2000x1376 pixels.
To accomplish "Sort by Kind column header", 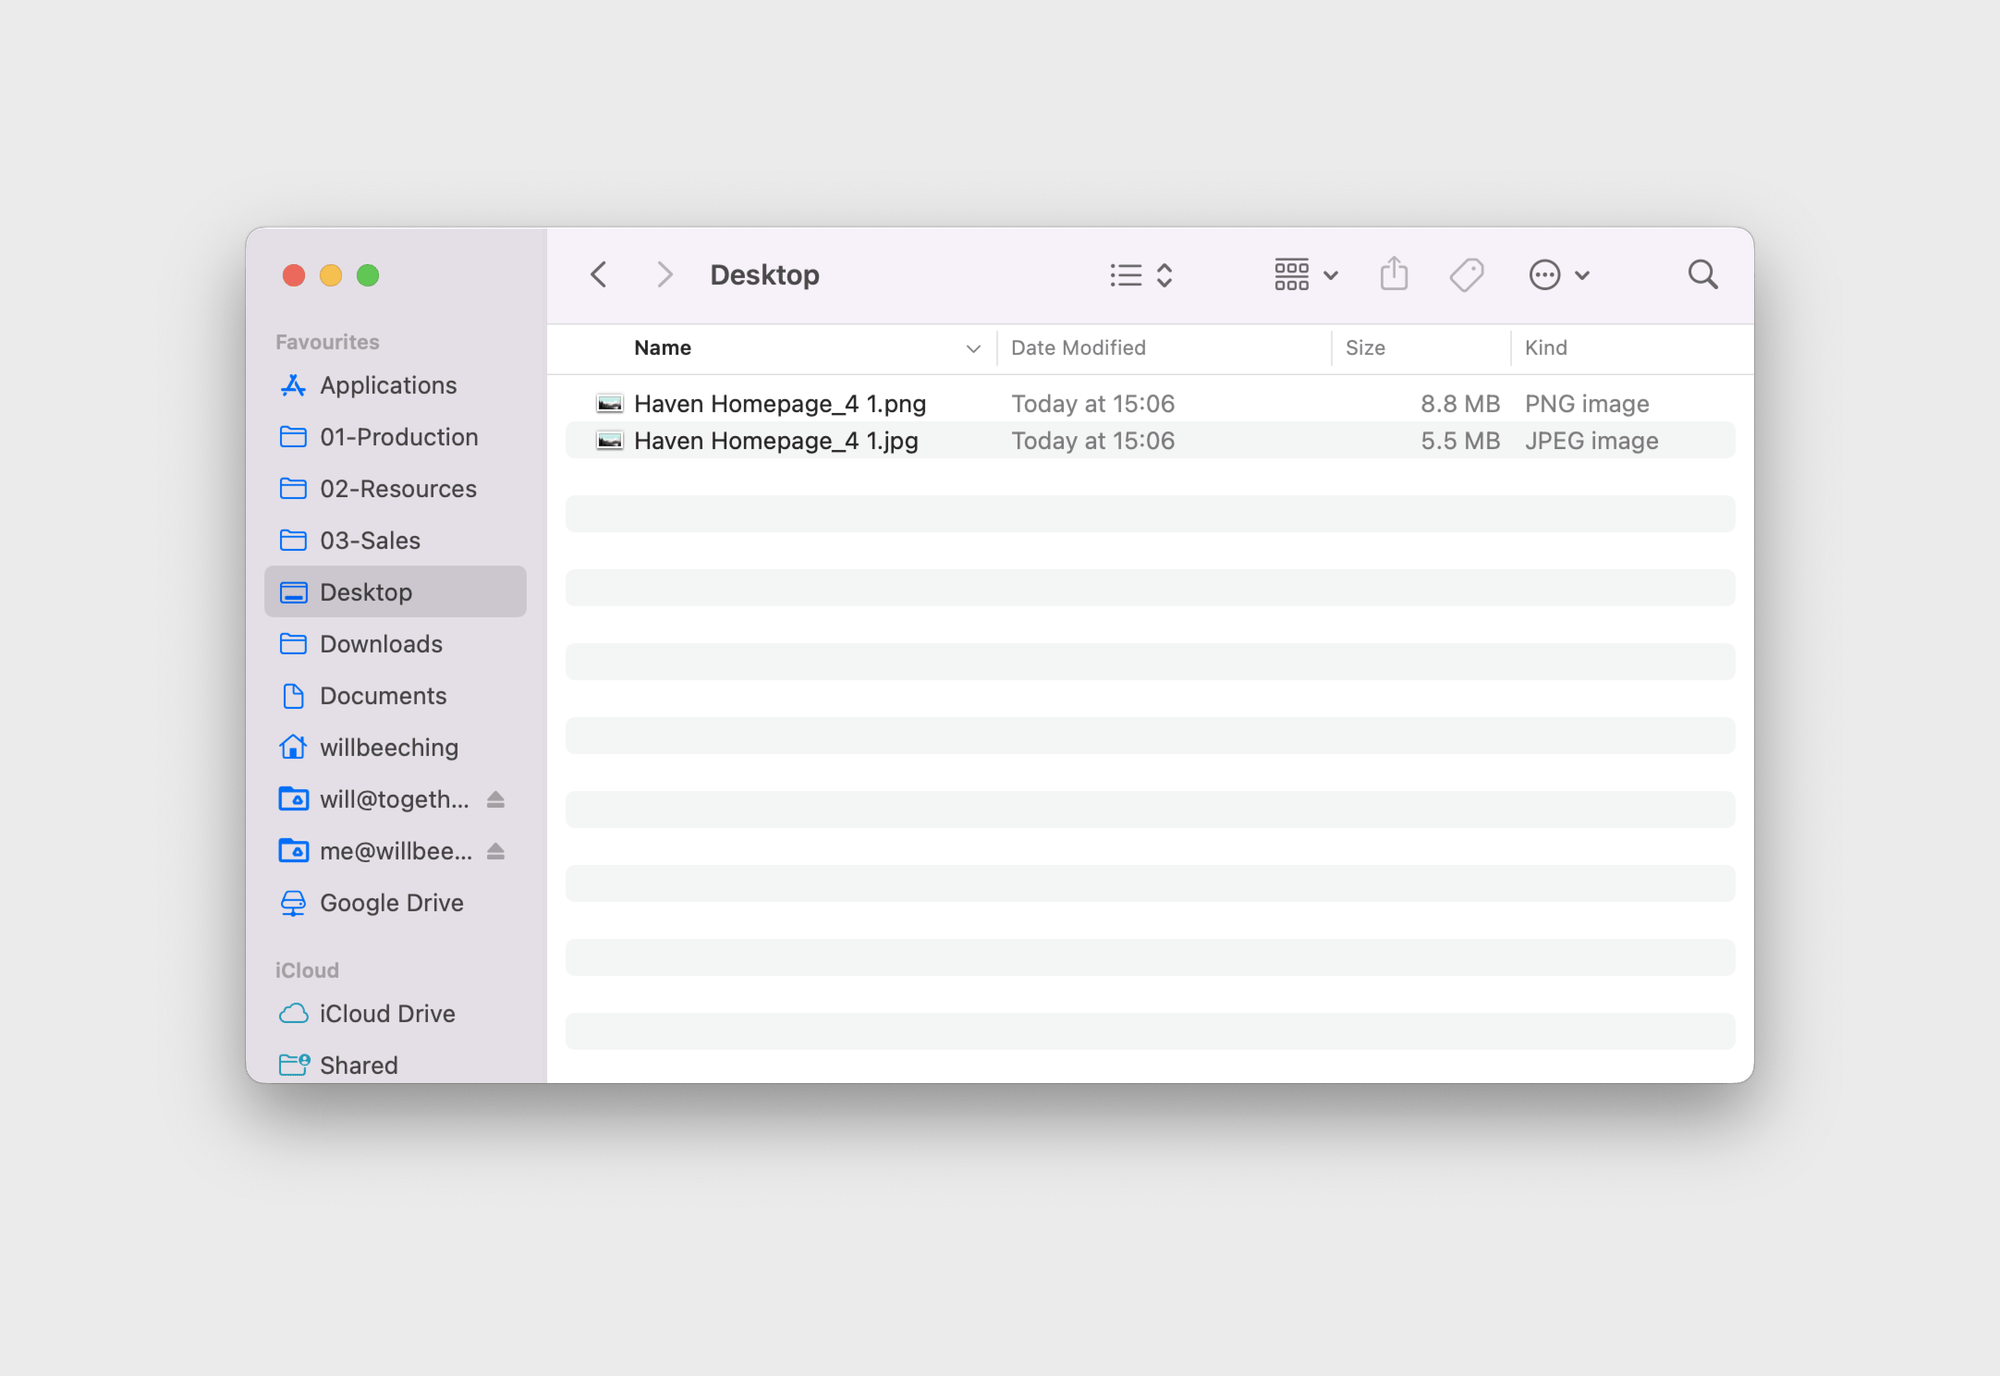I will pos(1545,348).
